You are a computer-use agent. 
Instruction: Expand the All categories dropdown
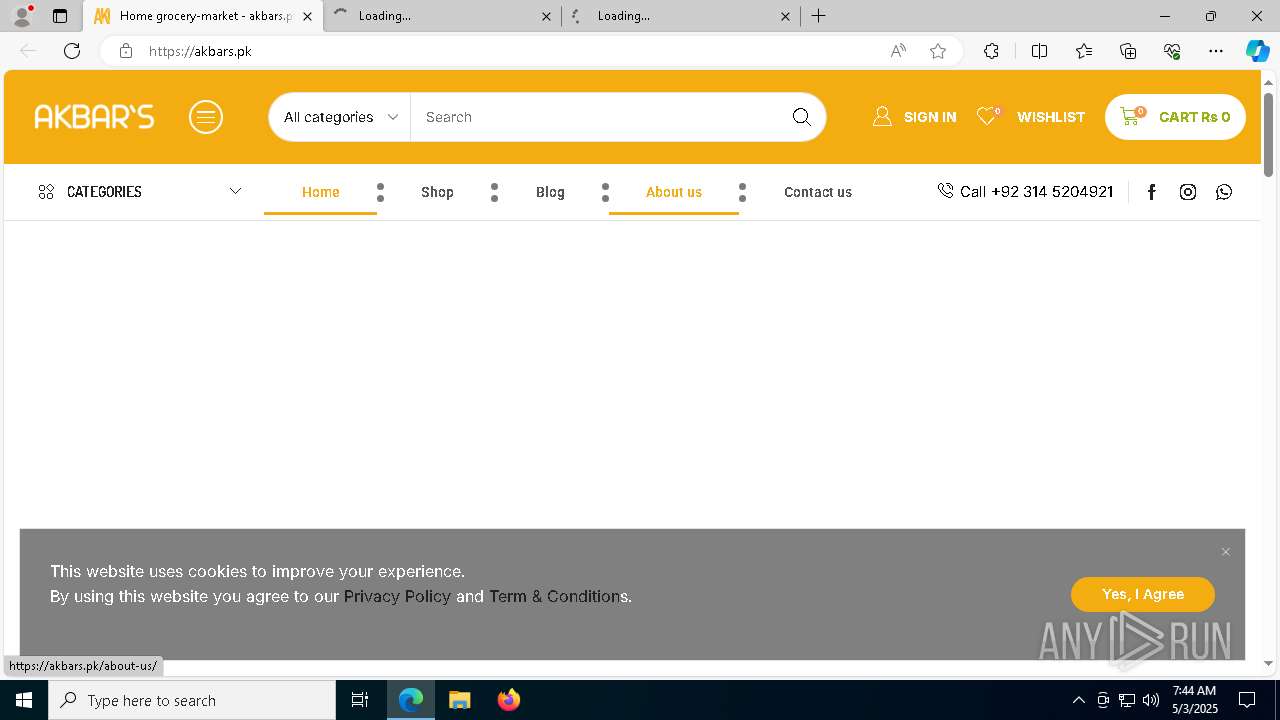340,117
